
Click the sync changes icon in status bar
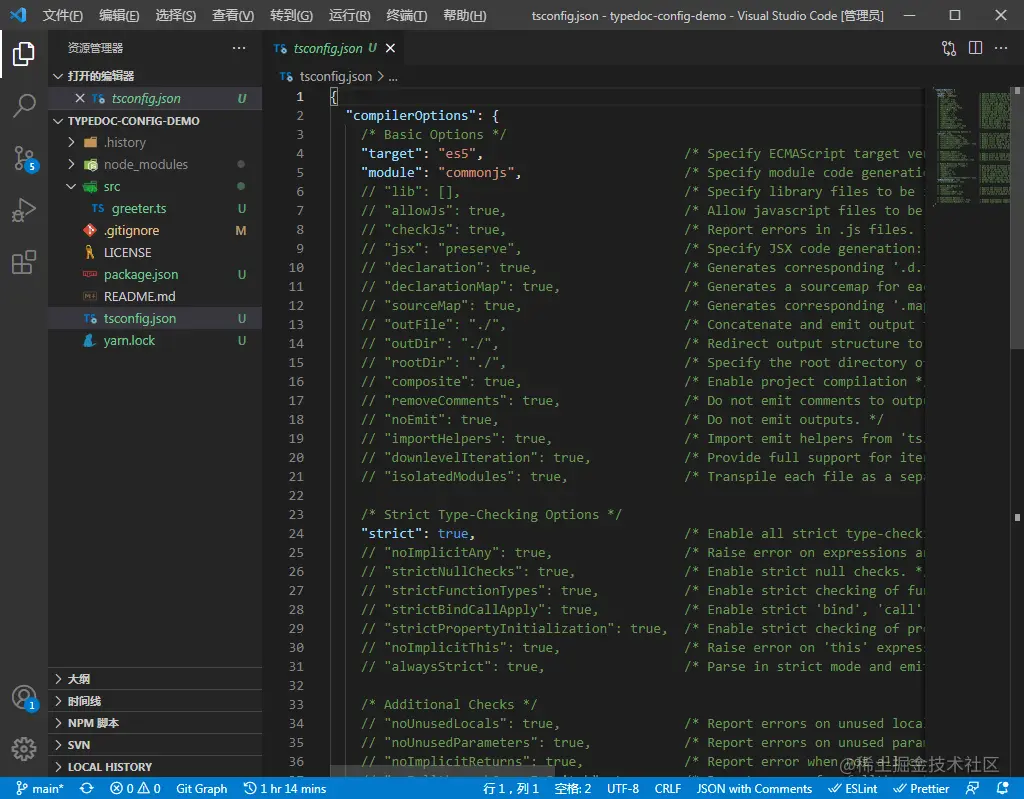pyautogui.click(x=87, y=788)
